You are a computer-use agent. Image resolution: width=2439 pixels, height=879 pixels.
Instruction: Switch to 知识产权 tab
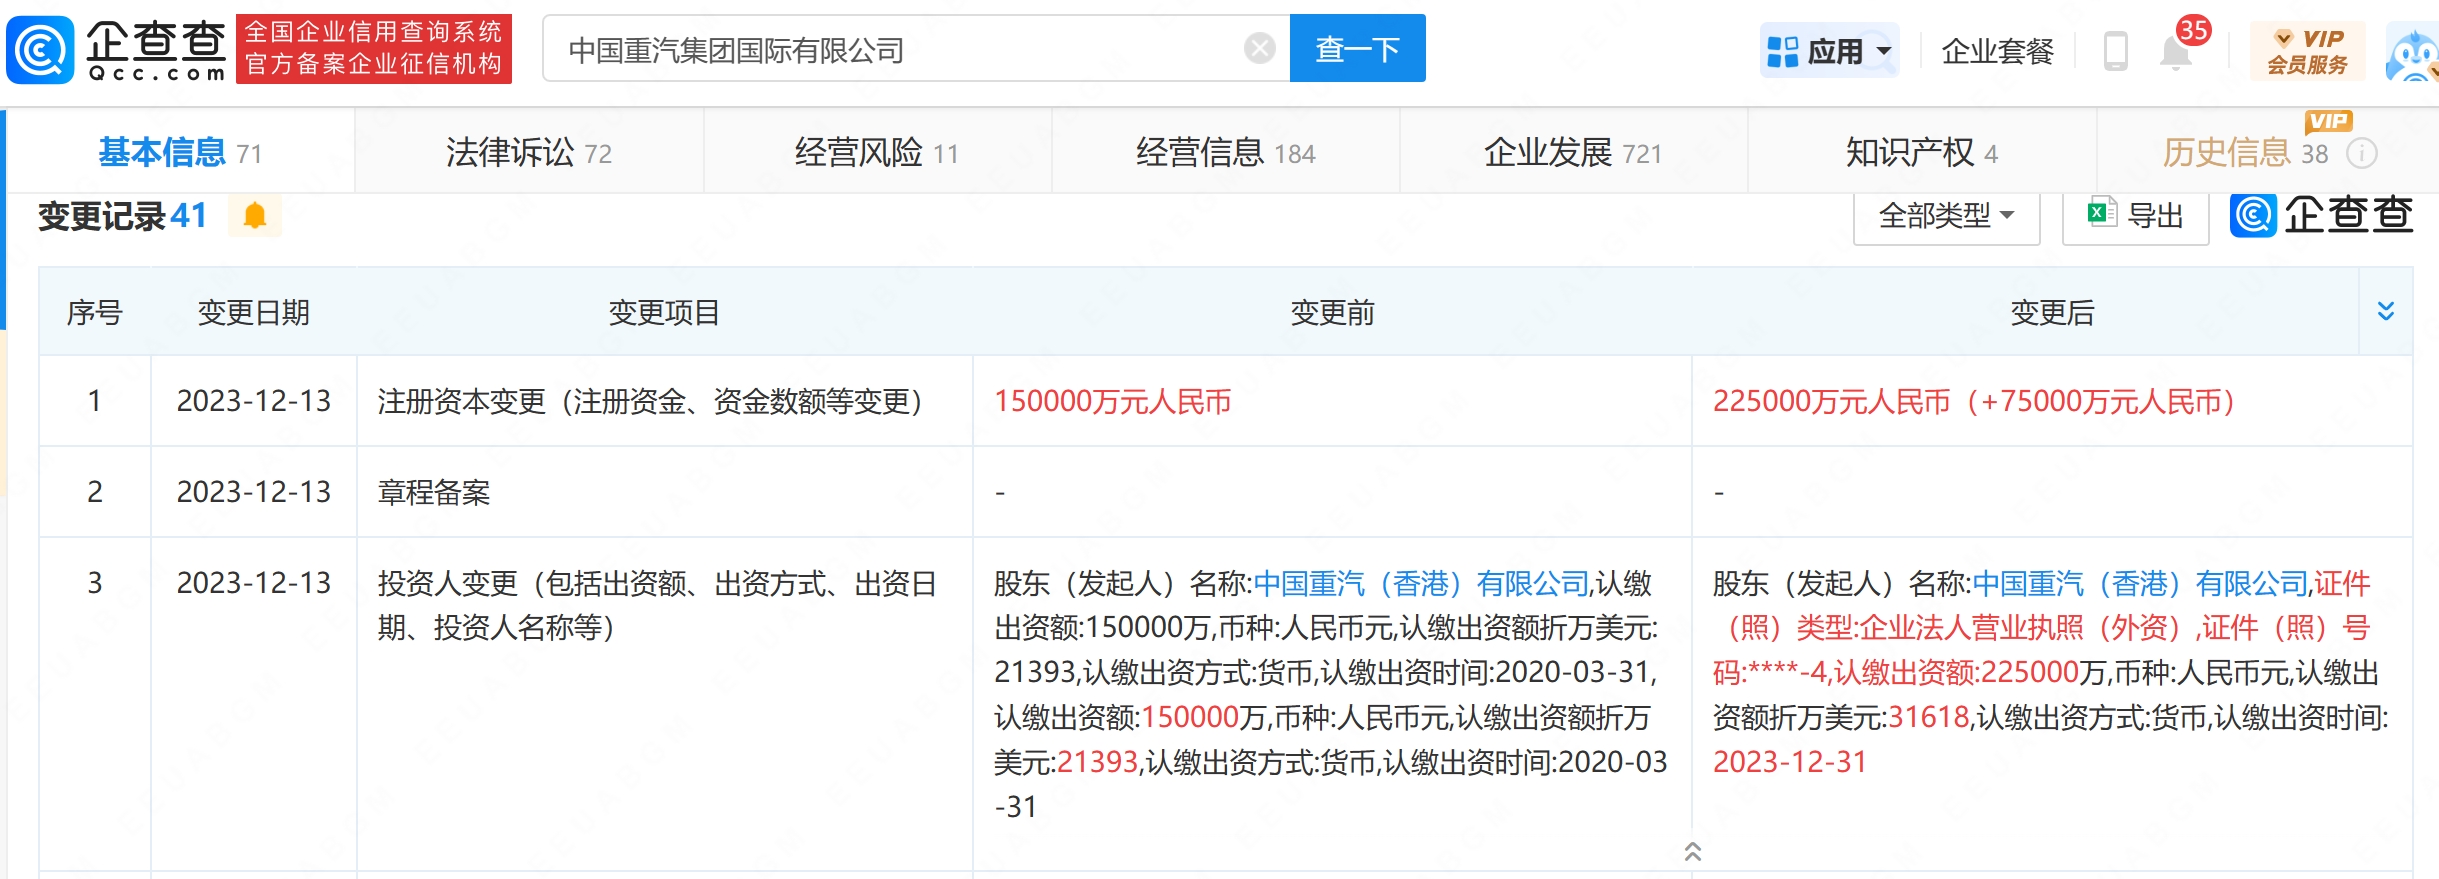click(x=1921, y=152)
